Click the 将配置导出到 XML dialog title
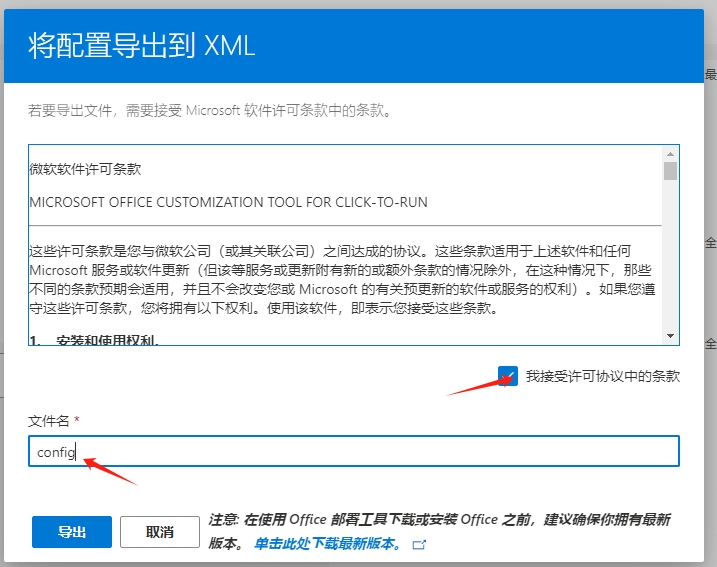Screen dimensions: 717x567 [141, 46]
